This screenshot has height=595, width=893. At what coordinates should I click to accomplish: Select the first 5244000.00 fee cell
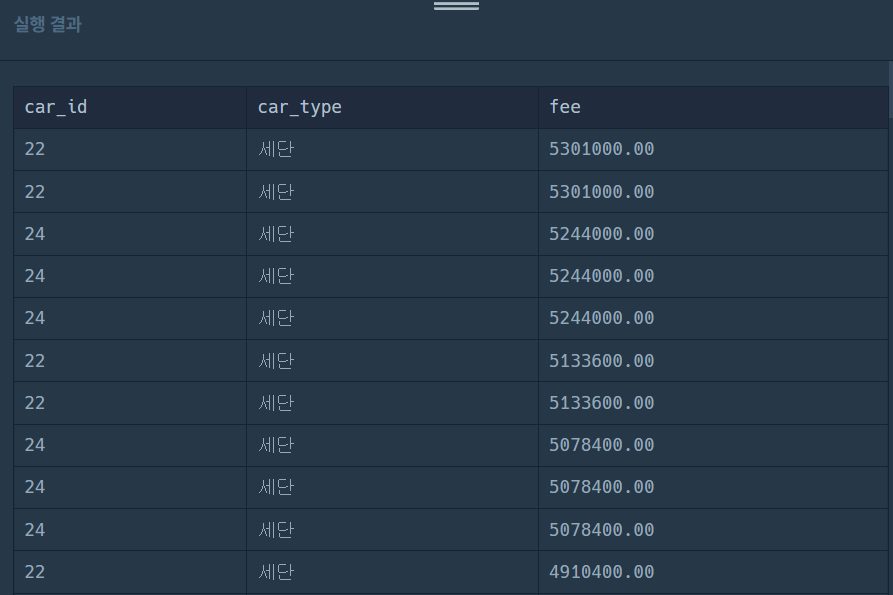pyautogui.click(x=601, y=234)
